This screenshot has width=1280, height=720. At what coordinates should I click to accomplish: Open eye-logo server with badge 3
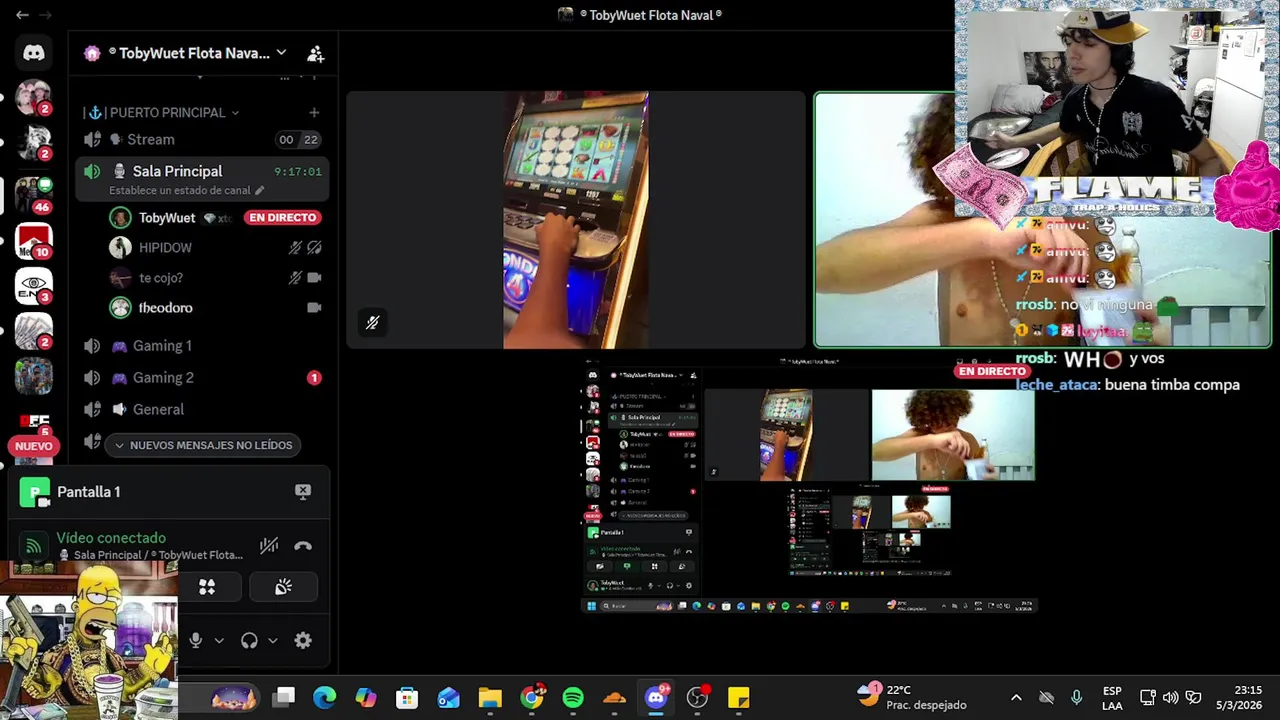point(33,287)
